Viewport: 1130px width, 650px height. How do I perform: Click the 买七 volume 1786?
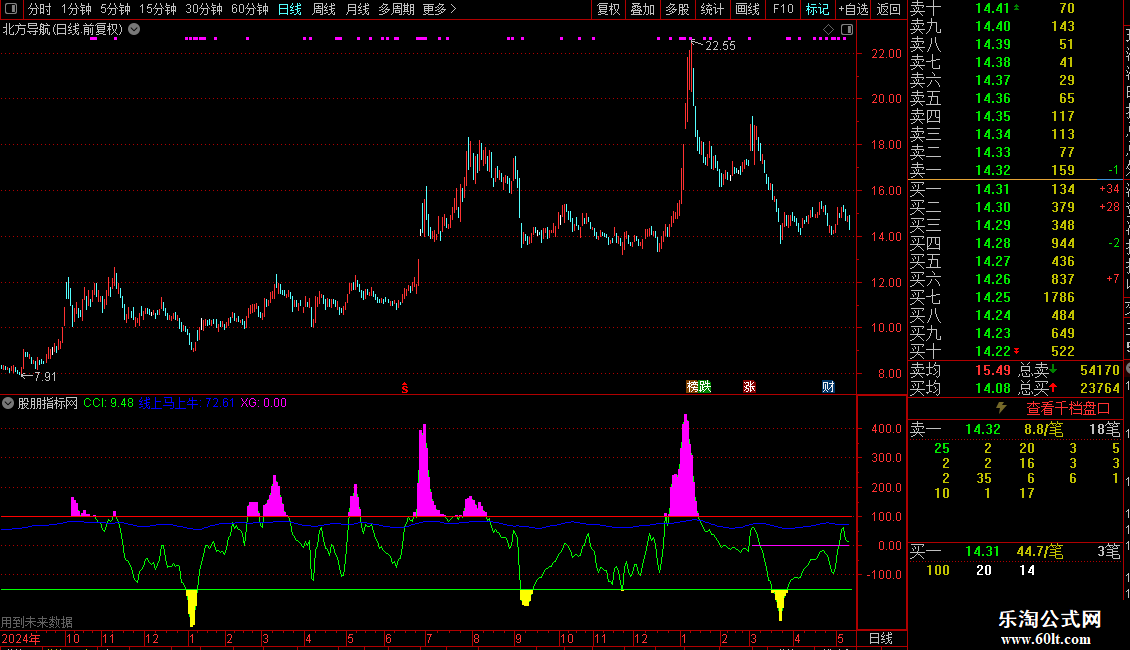click(1059, 297)
